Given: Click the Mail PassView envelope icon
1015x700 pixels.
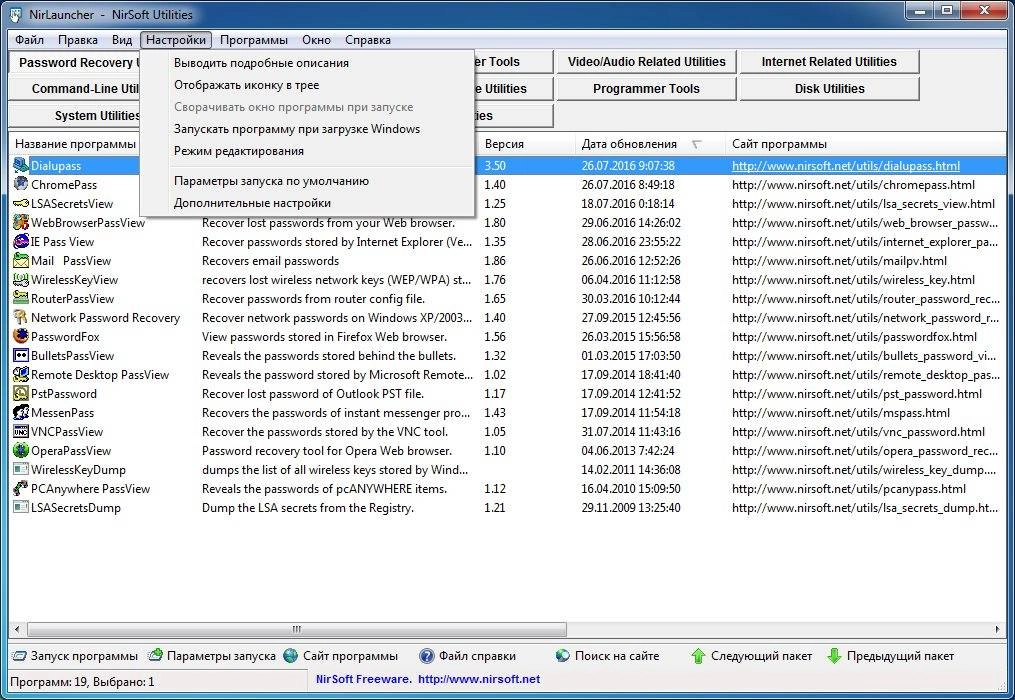Looking at the screenshot, I should [x=21, y=260].
